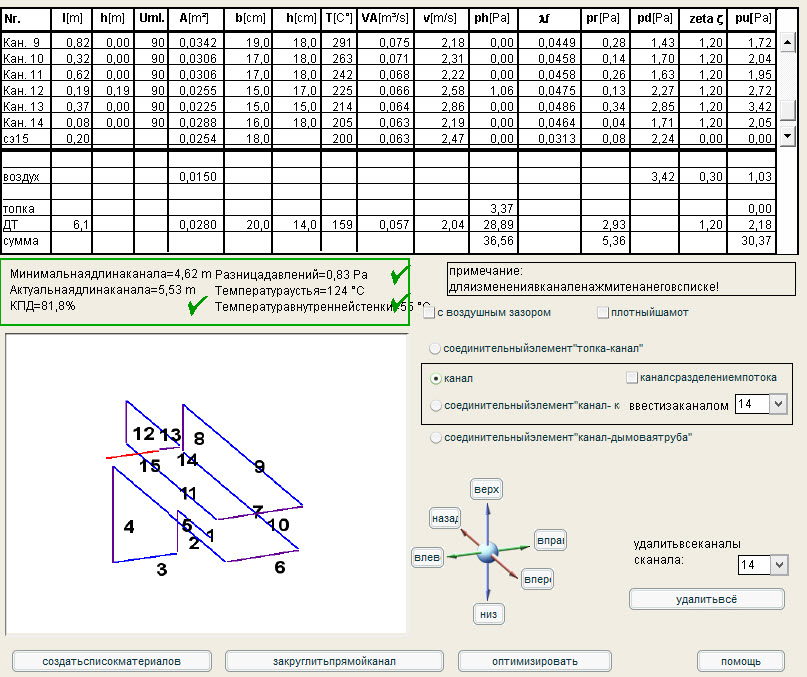This screenshot has height=677, width=807.
Task: Click the 'создать список материалов' button
Action: point(112,661)
